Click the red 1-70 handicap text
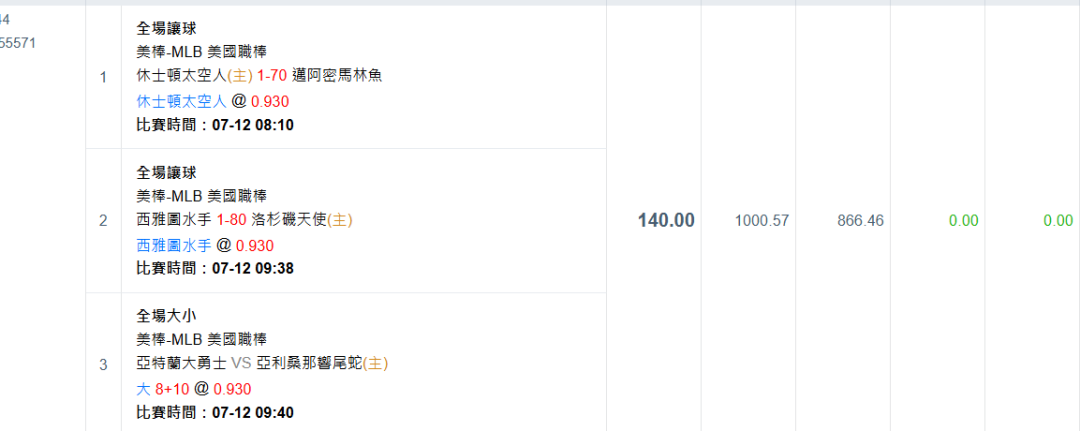This screenshot has height=431, width=1080. tap(271, 76)
